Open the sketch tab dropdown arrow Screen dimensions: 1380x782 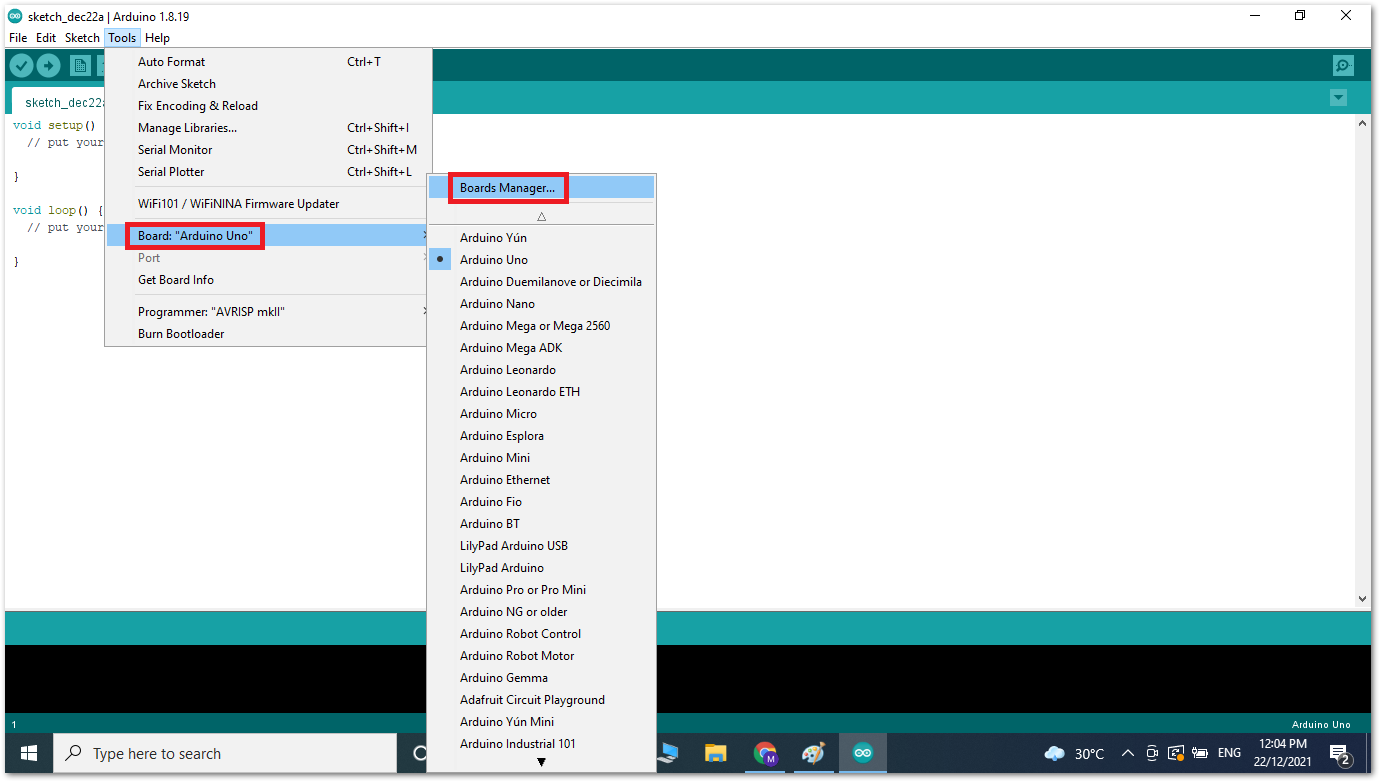1338,98
